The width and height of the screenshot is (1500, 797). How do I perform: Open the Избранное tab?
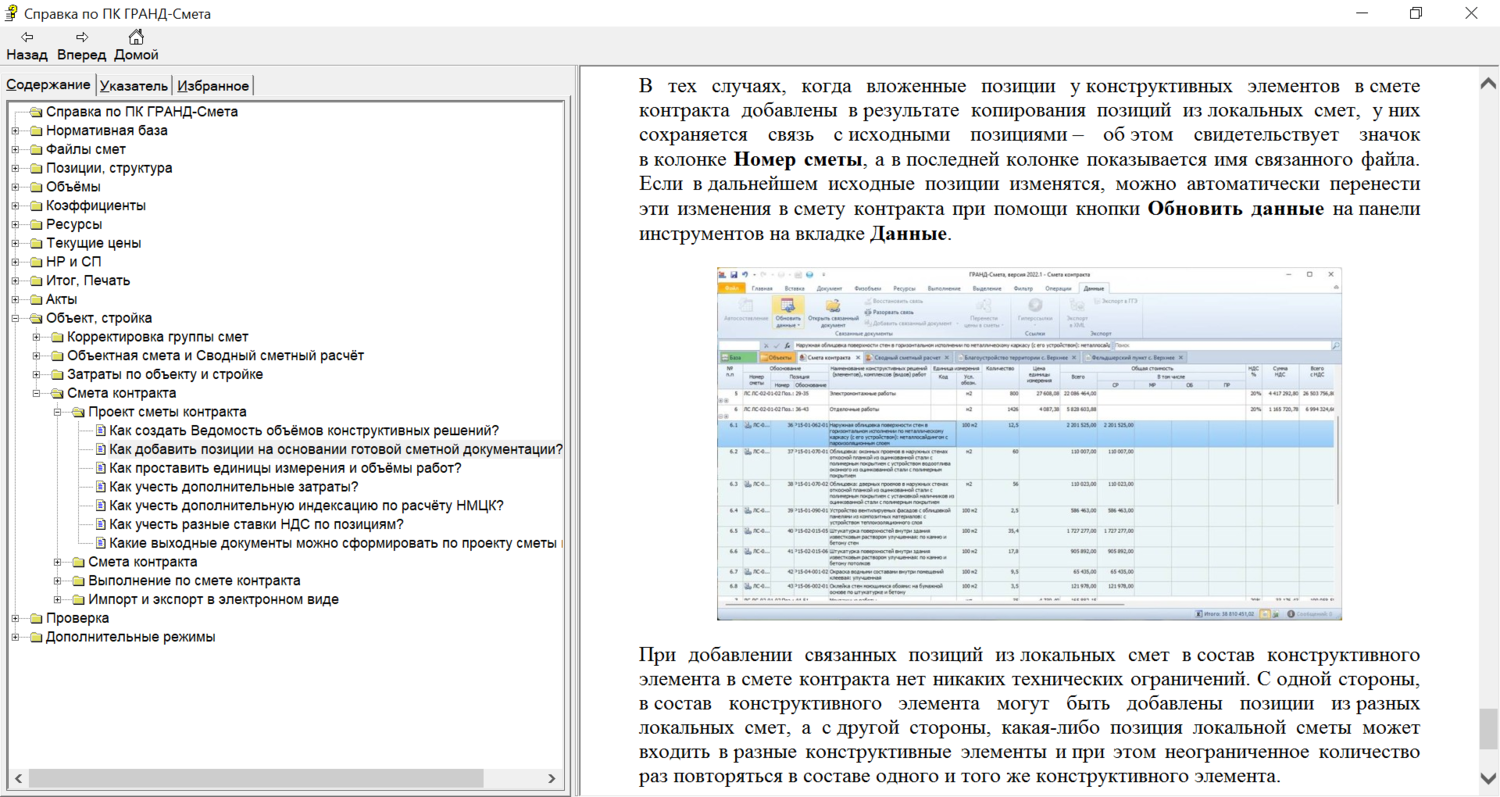pos(212,86)
